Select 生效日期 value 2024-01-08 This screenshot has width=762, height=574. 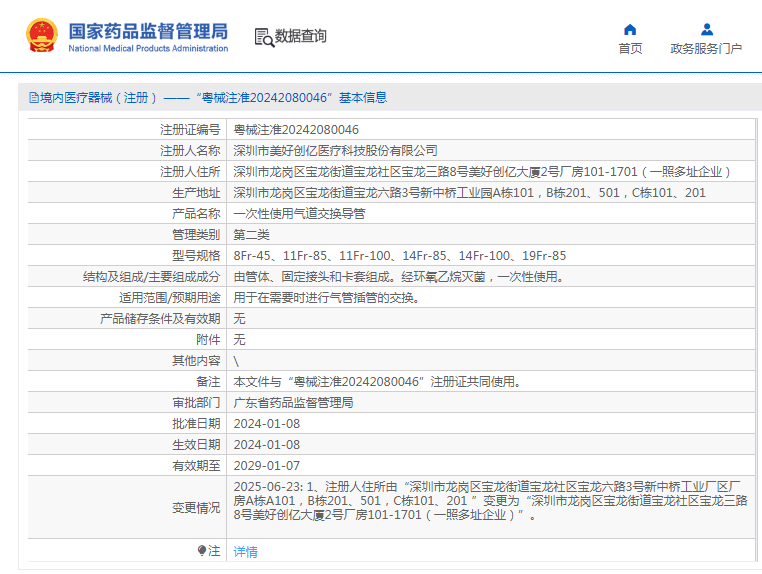coord(267,445)
